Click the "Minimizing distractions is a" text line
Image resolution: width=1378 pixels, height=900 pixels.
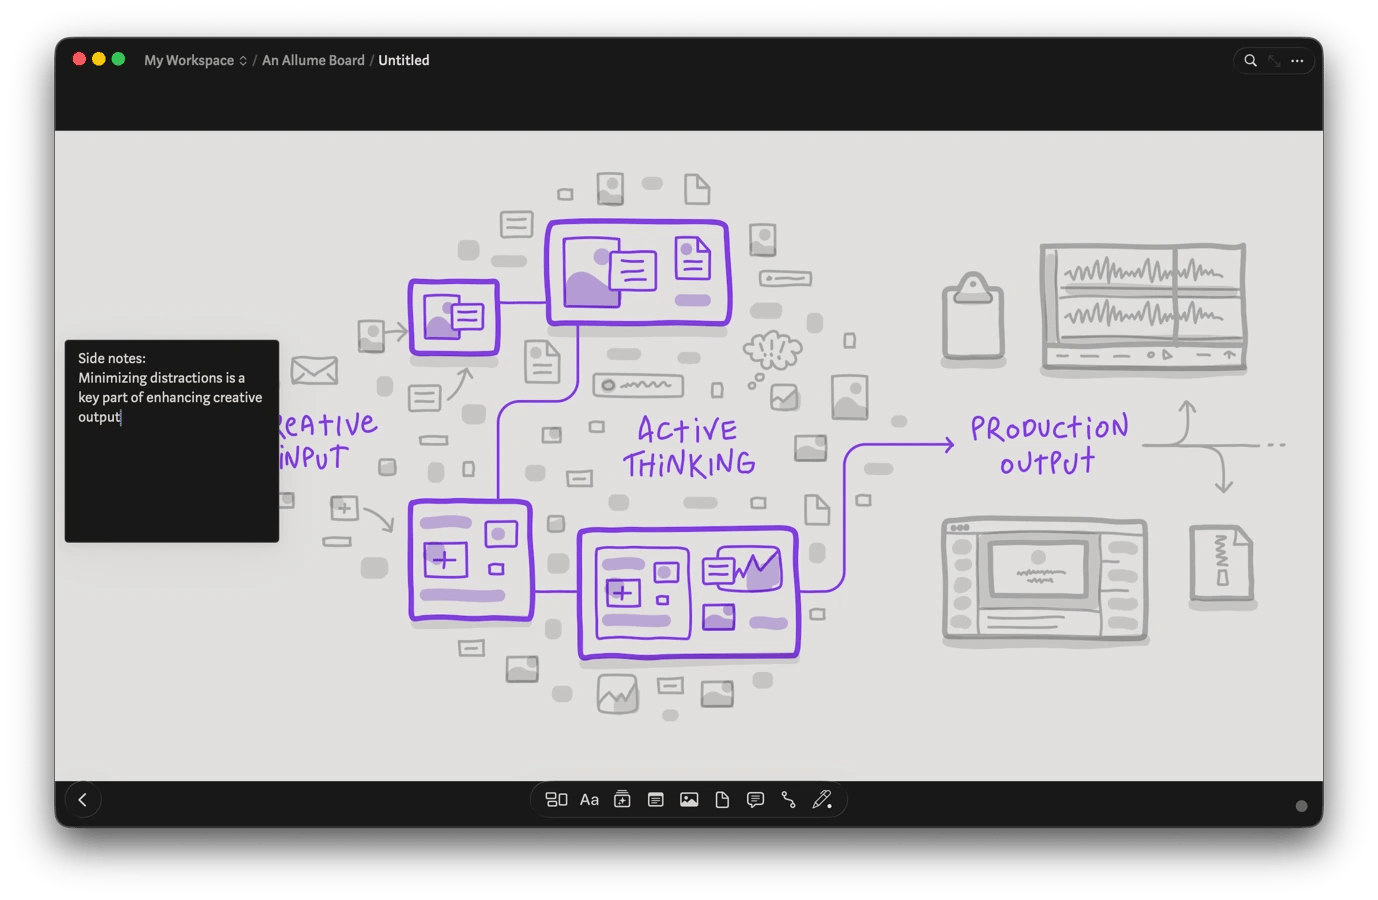(161, 378)
